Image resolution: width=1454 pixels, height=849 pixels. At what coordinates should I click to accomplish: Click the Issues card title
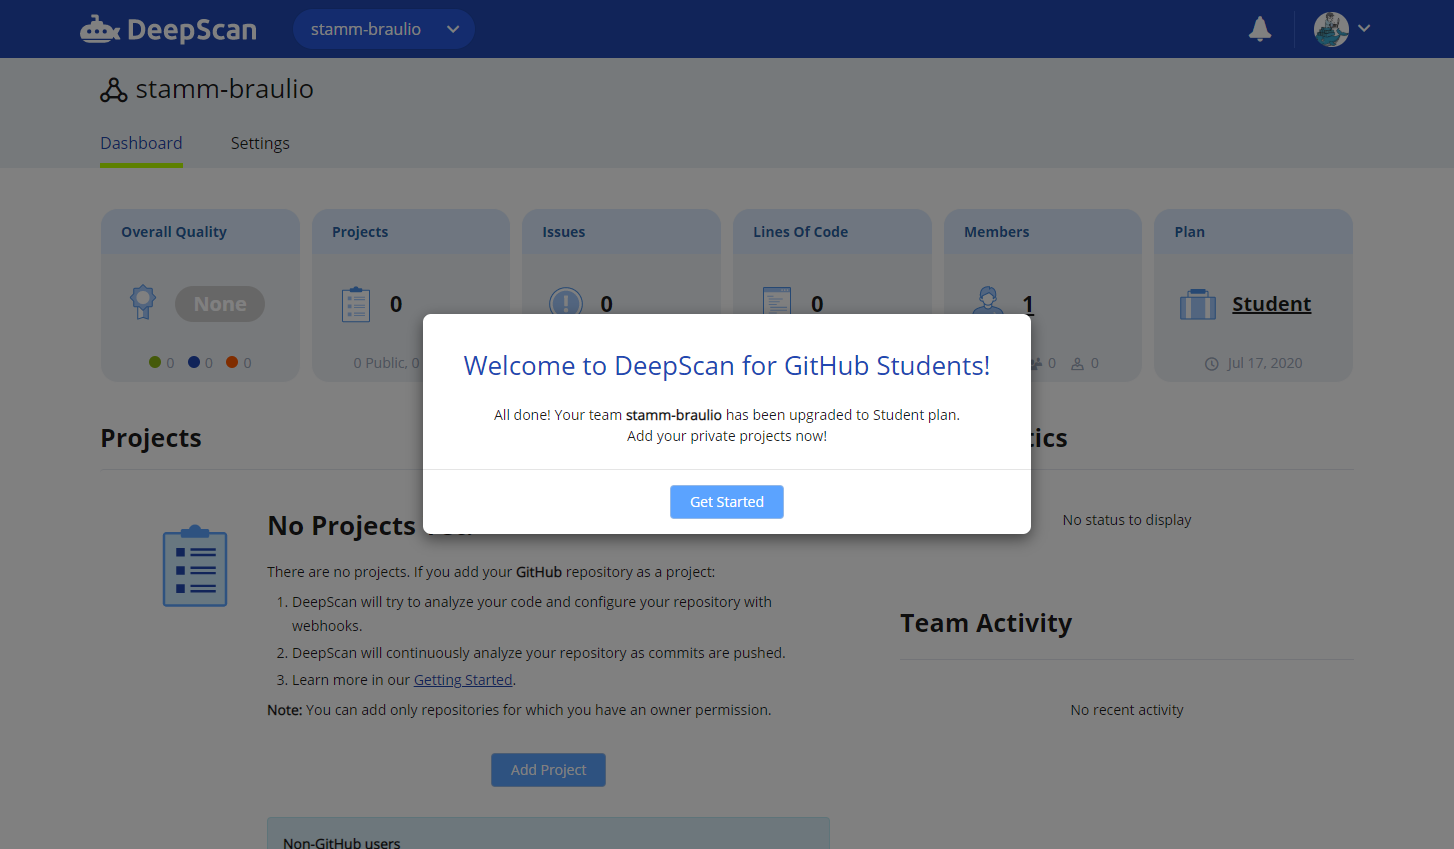564,232
